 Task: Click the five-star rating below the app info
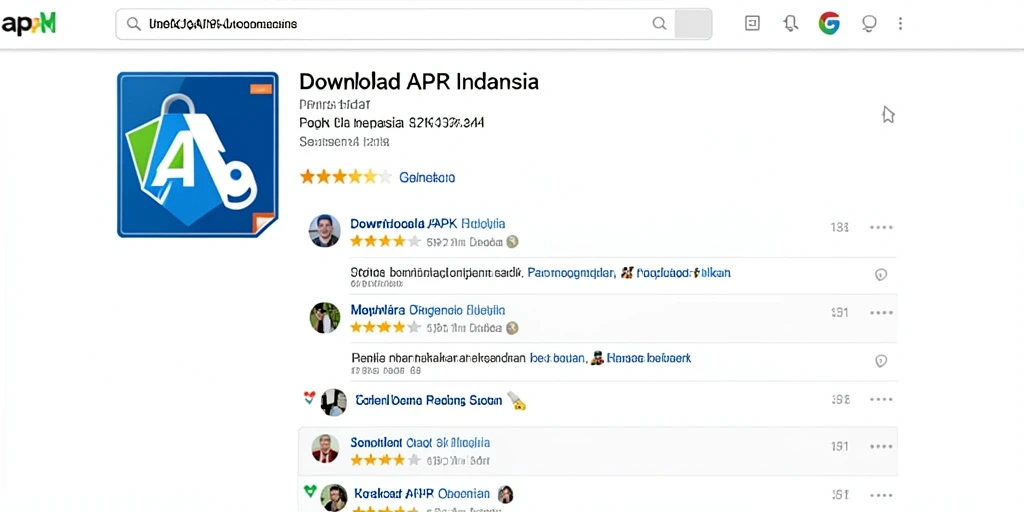tap(345, 177)
